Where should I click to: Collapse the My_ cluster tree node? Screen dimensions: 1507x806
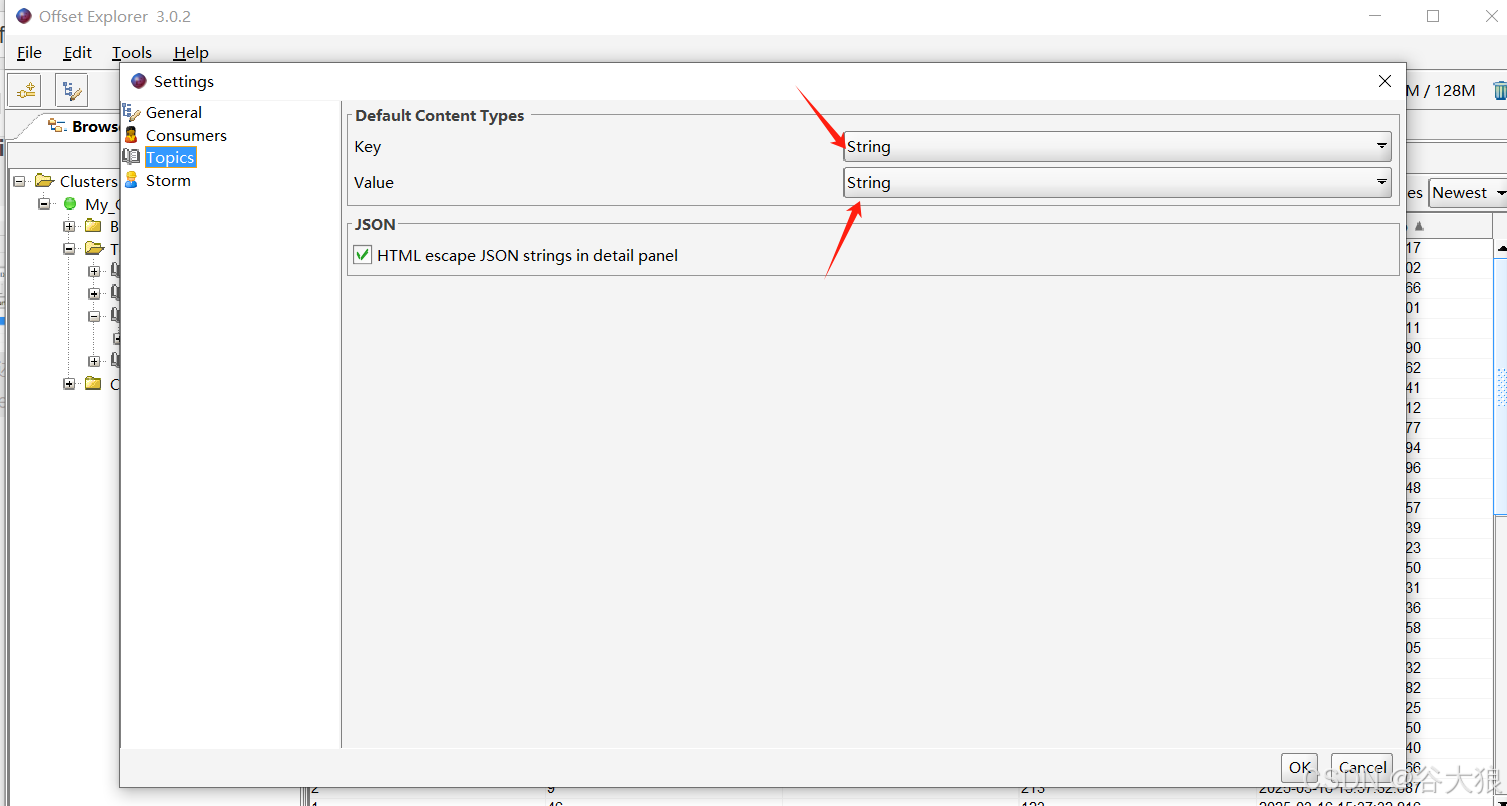point(44,204)
